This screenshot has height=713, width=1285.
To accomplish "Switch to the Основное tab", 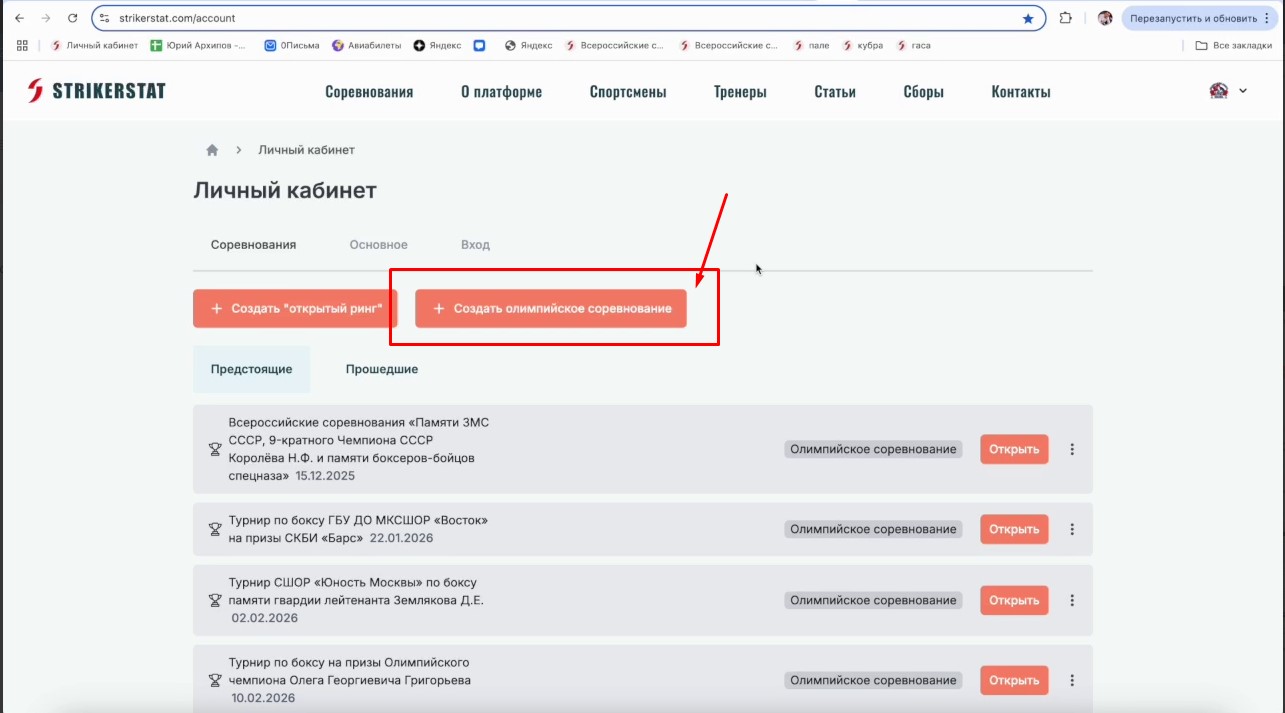I will coord(378,245).
